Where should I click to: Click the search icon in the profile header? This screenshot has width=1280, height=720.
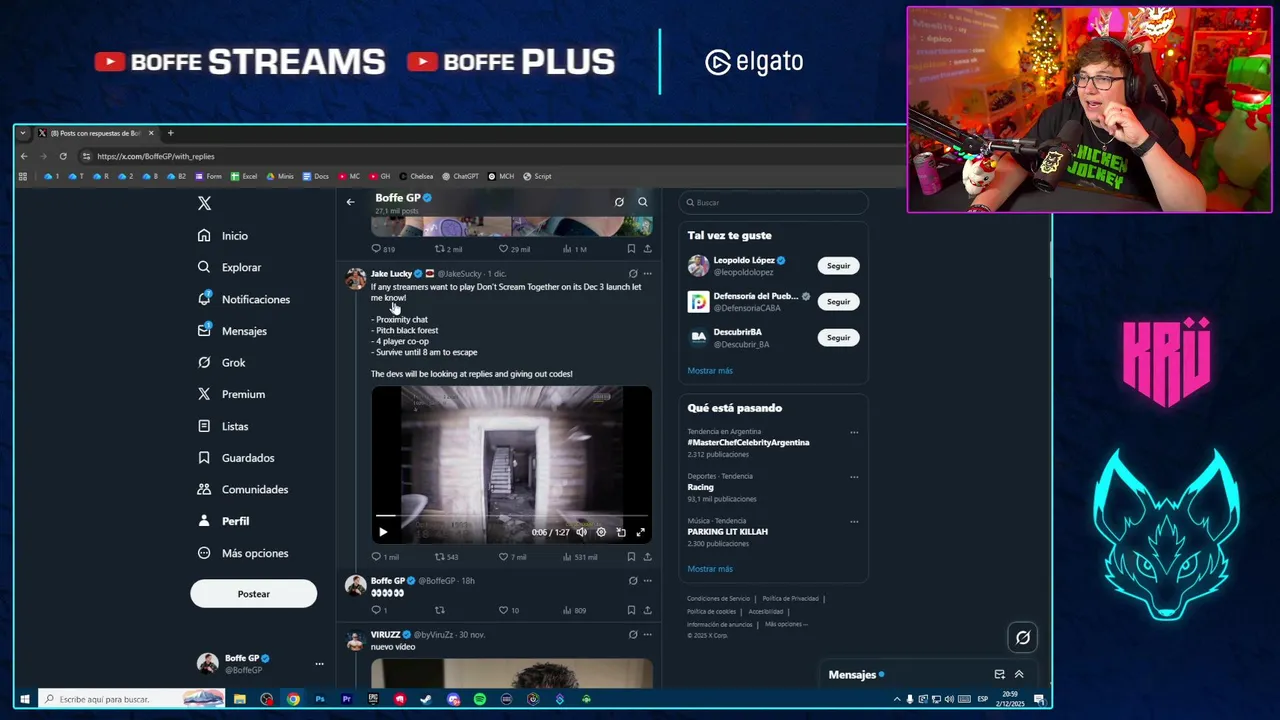click(643, 202)
